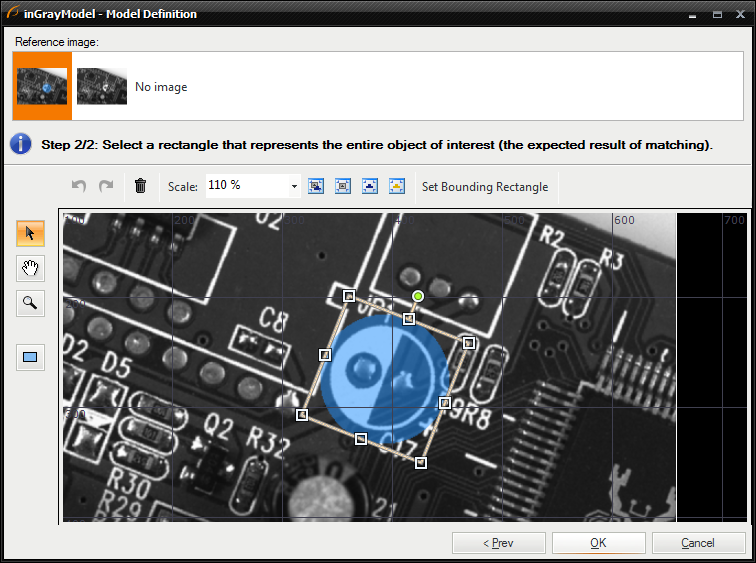The image size is (756, 563).
Task: Select the arrow pointer tool
Action: pyautogui.click(x=30, y=233)
